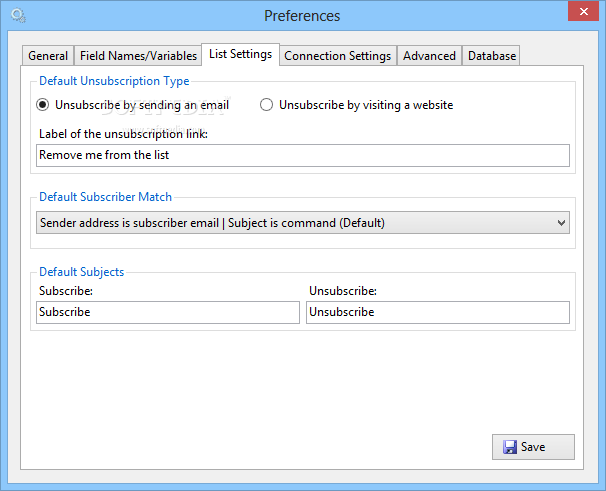Screen dimensions: 606x491
Task: Click the Default Subjects group label
Action: (x=82, y=272)
